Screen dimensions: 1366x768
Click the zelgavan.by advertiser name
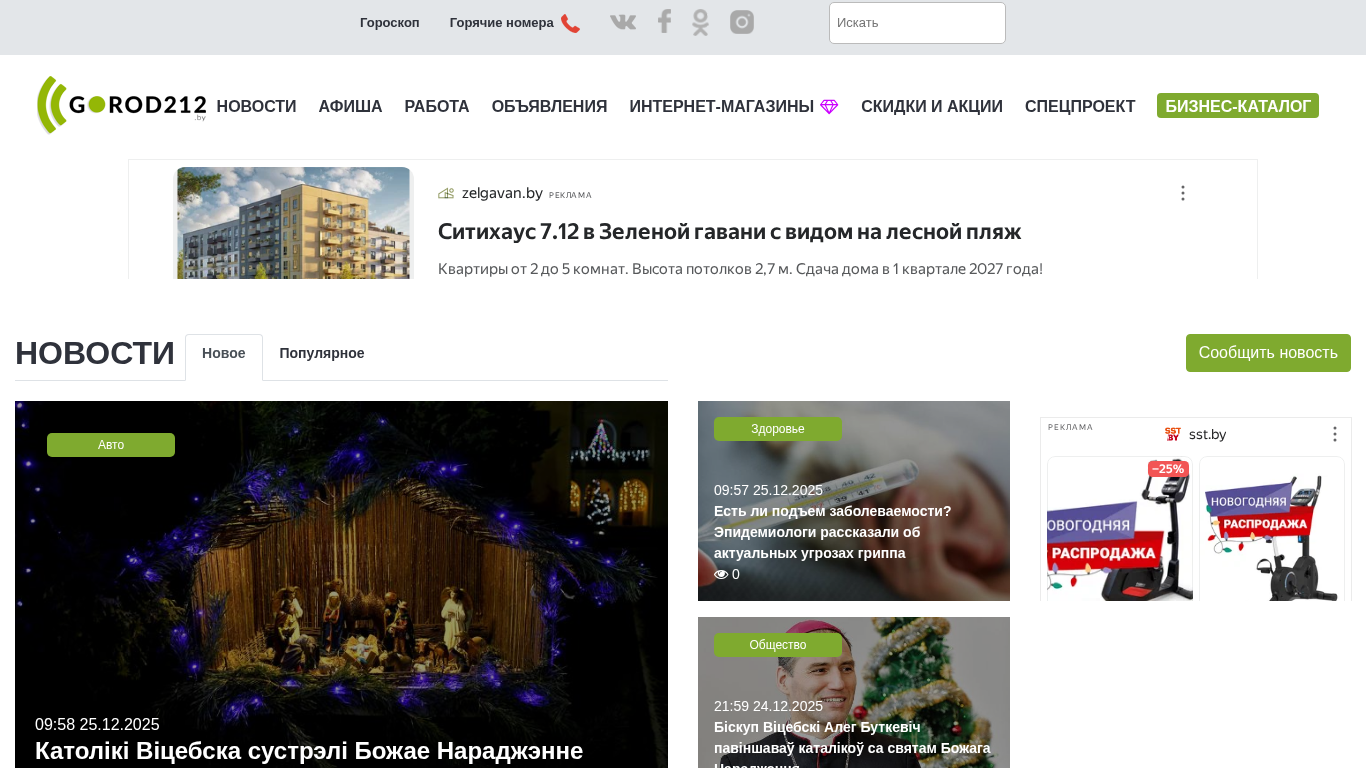[x=502, y=193]
